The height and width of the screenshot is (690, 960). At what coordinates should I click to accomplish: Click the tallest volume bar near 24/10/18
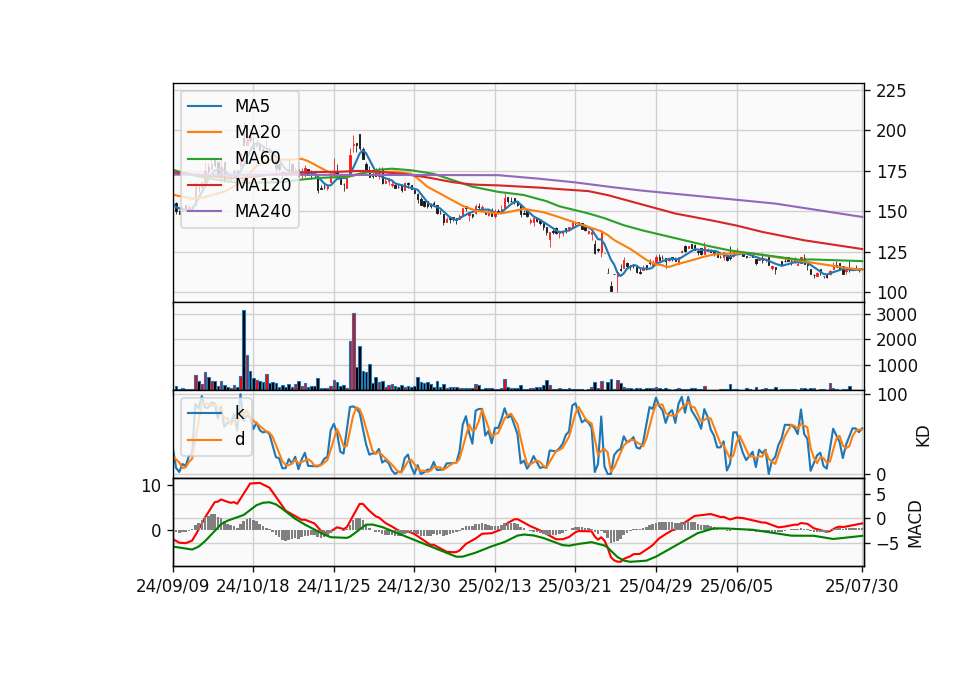pos(244,350)
